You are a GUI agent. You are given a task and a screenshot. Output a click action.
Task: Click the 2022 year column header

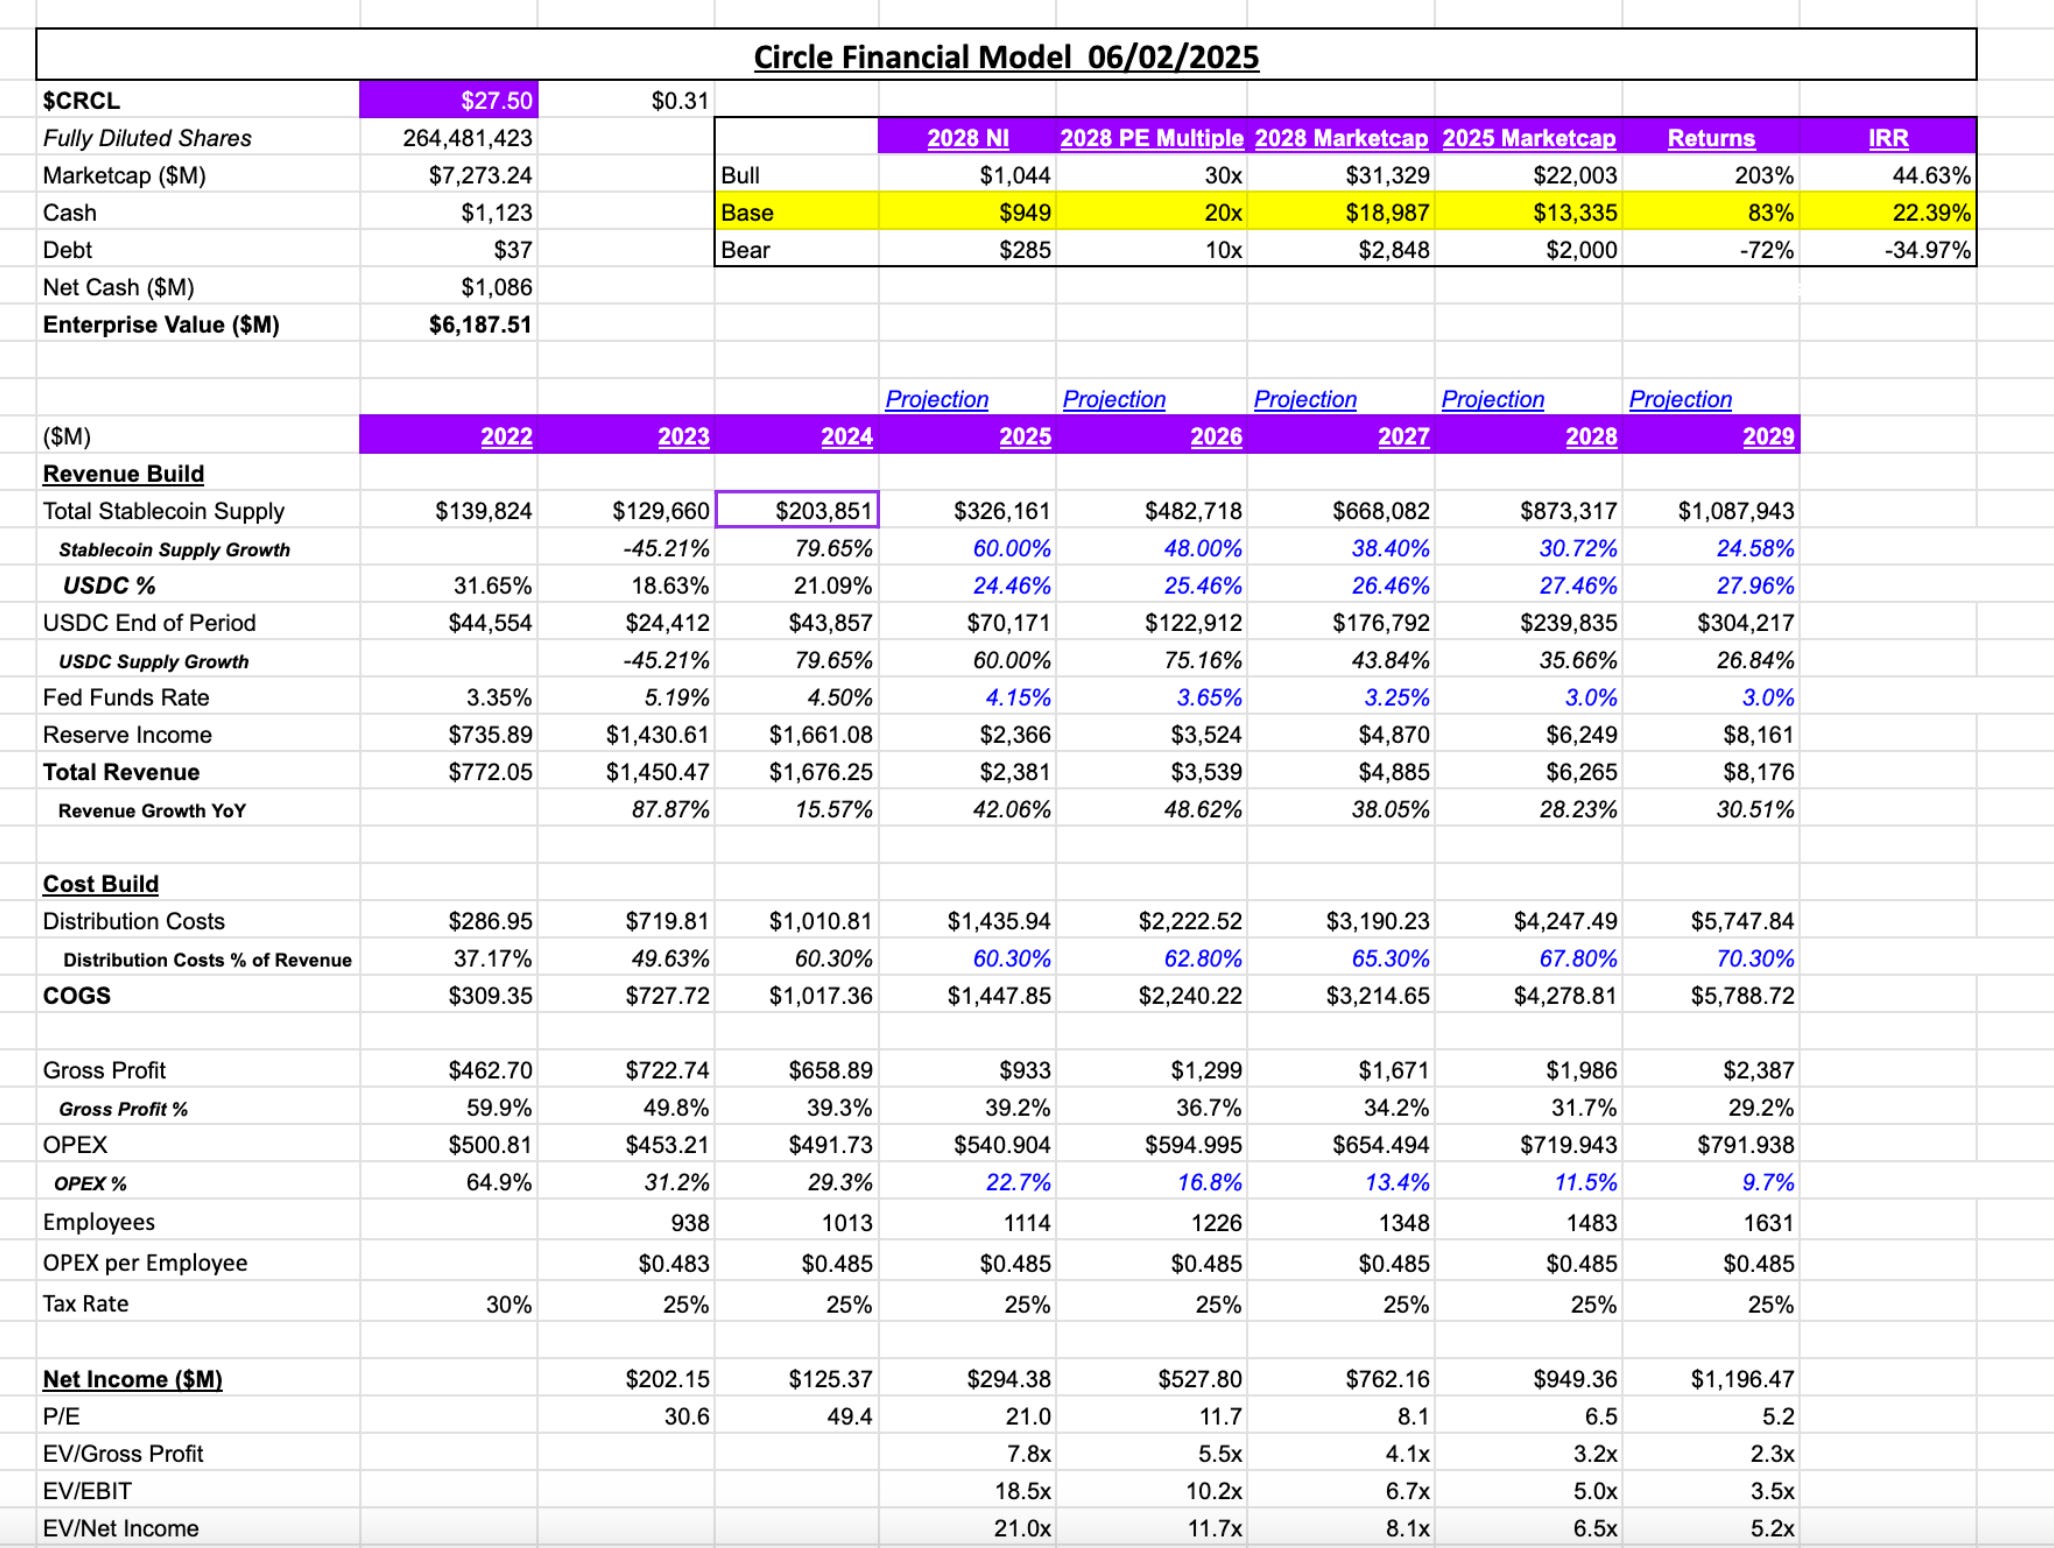[506, 436]
